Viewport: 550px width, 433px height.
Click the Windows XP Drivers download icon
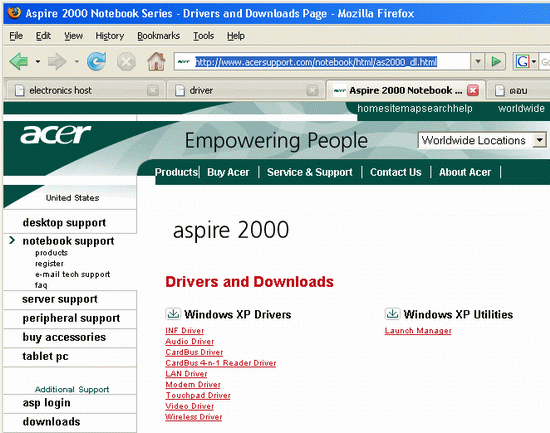coord(173,314)
